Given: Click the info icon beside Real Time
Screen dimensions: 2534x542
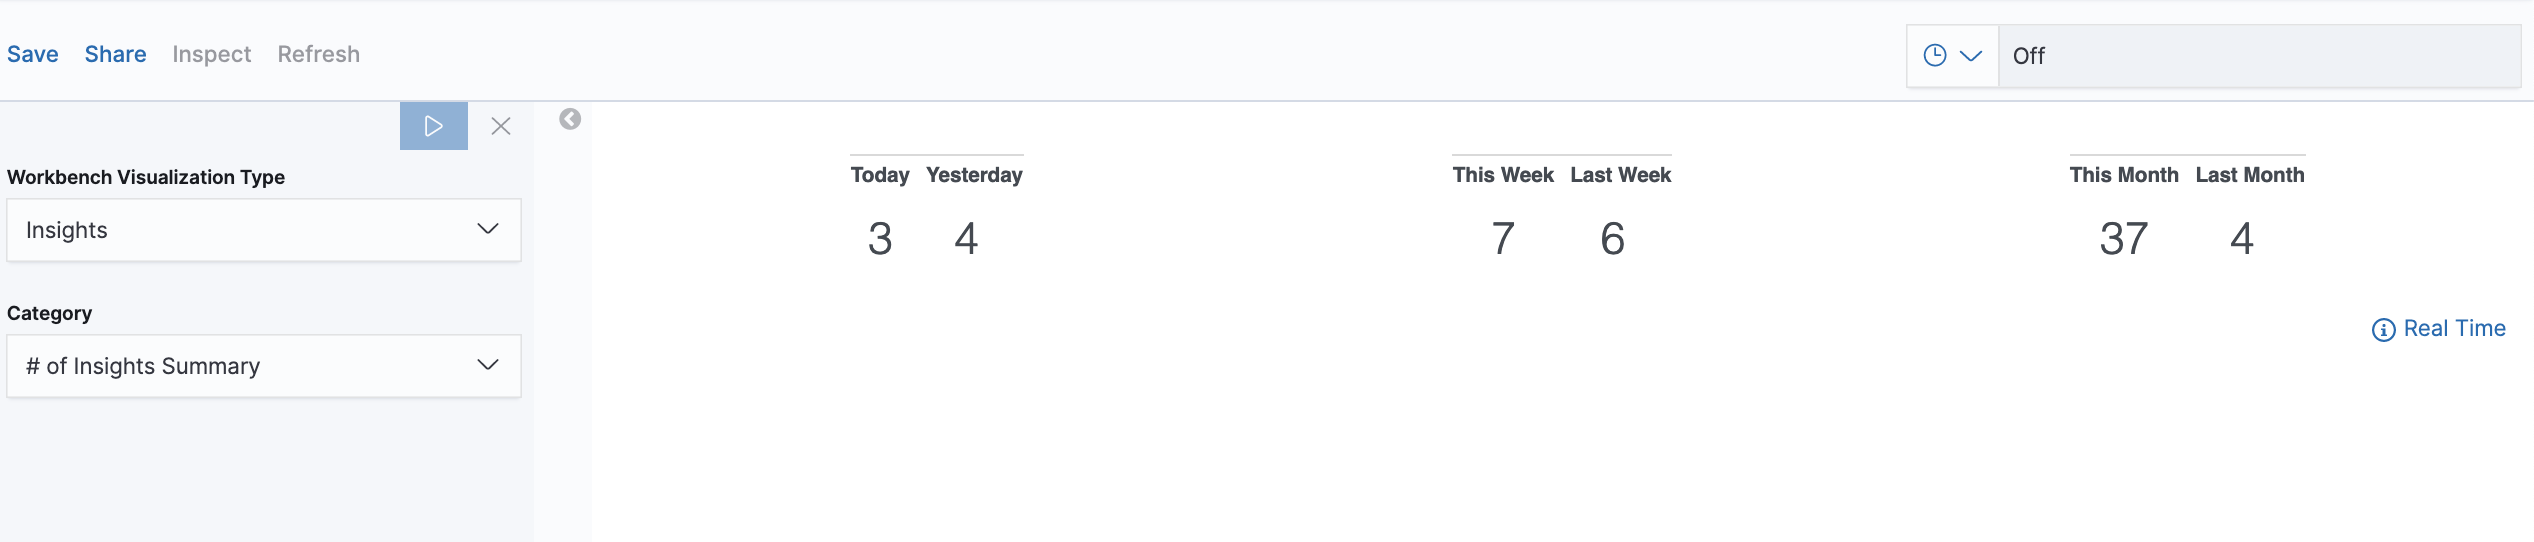Looking at the screenshot, I should [x=2383, y=330].
